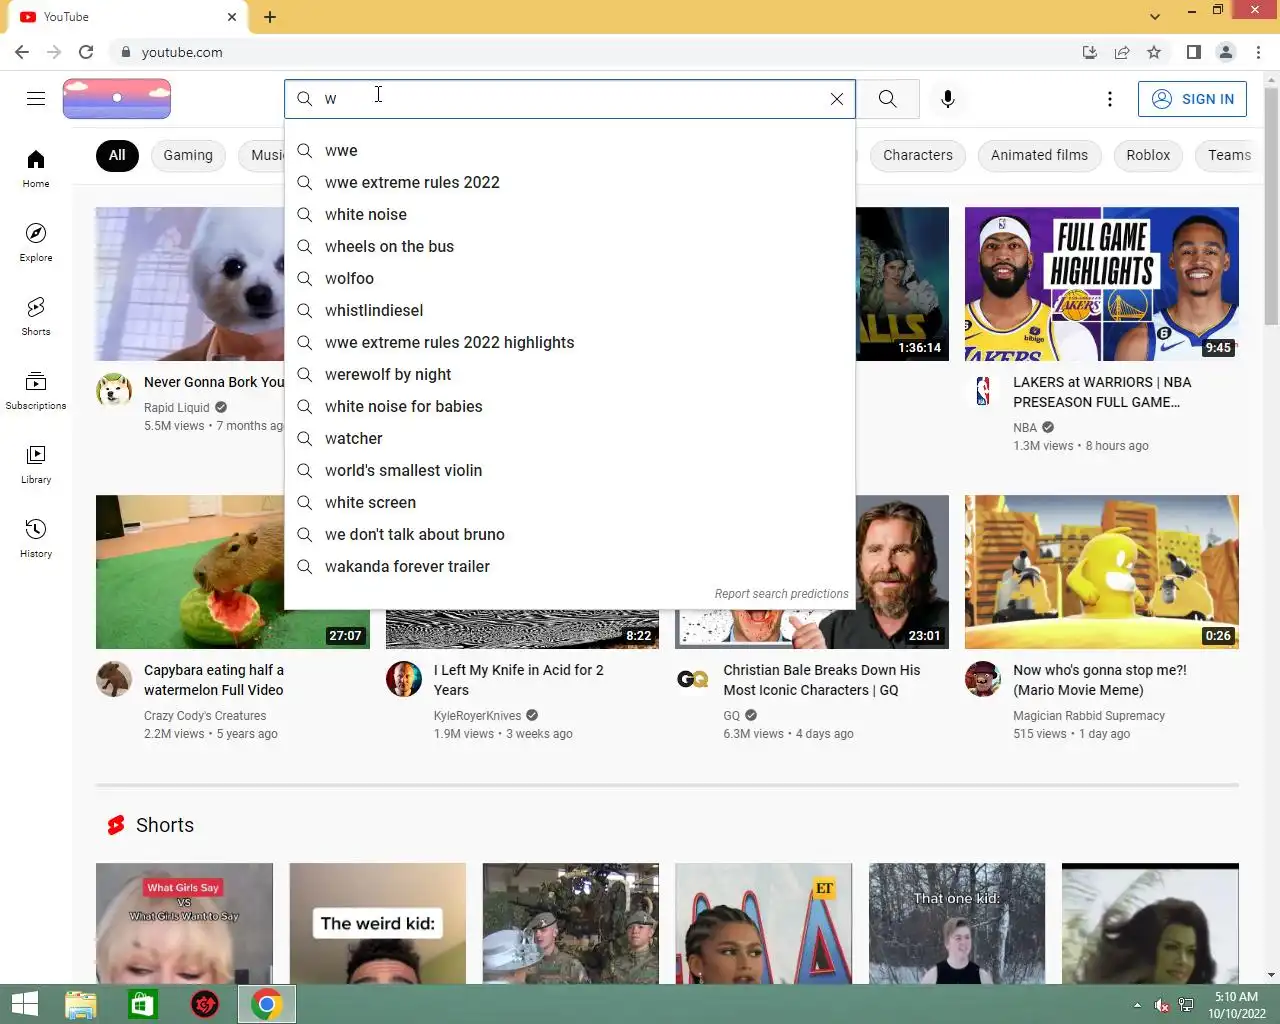Click the YouTube logo doodle

tap(117, 99)
